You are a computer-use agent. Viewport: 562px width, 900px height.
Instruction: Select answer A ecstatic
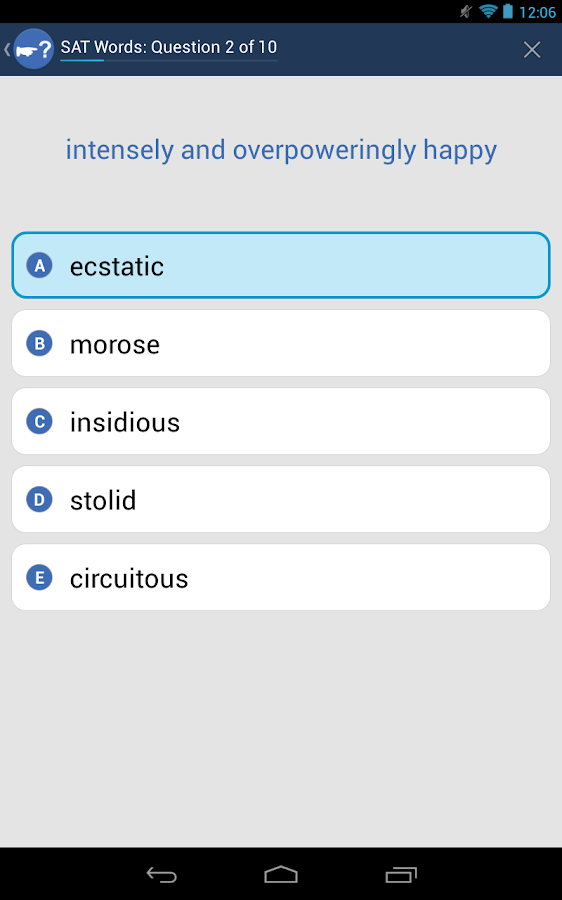(281, 265)
